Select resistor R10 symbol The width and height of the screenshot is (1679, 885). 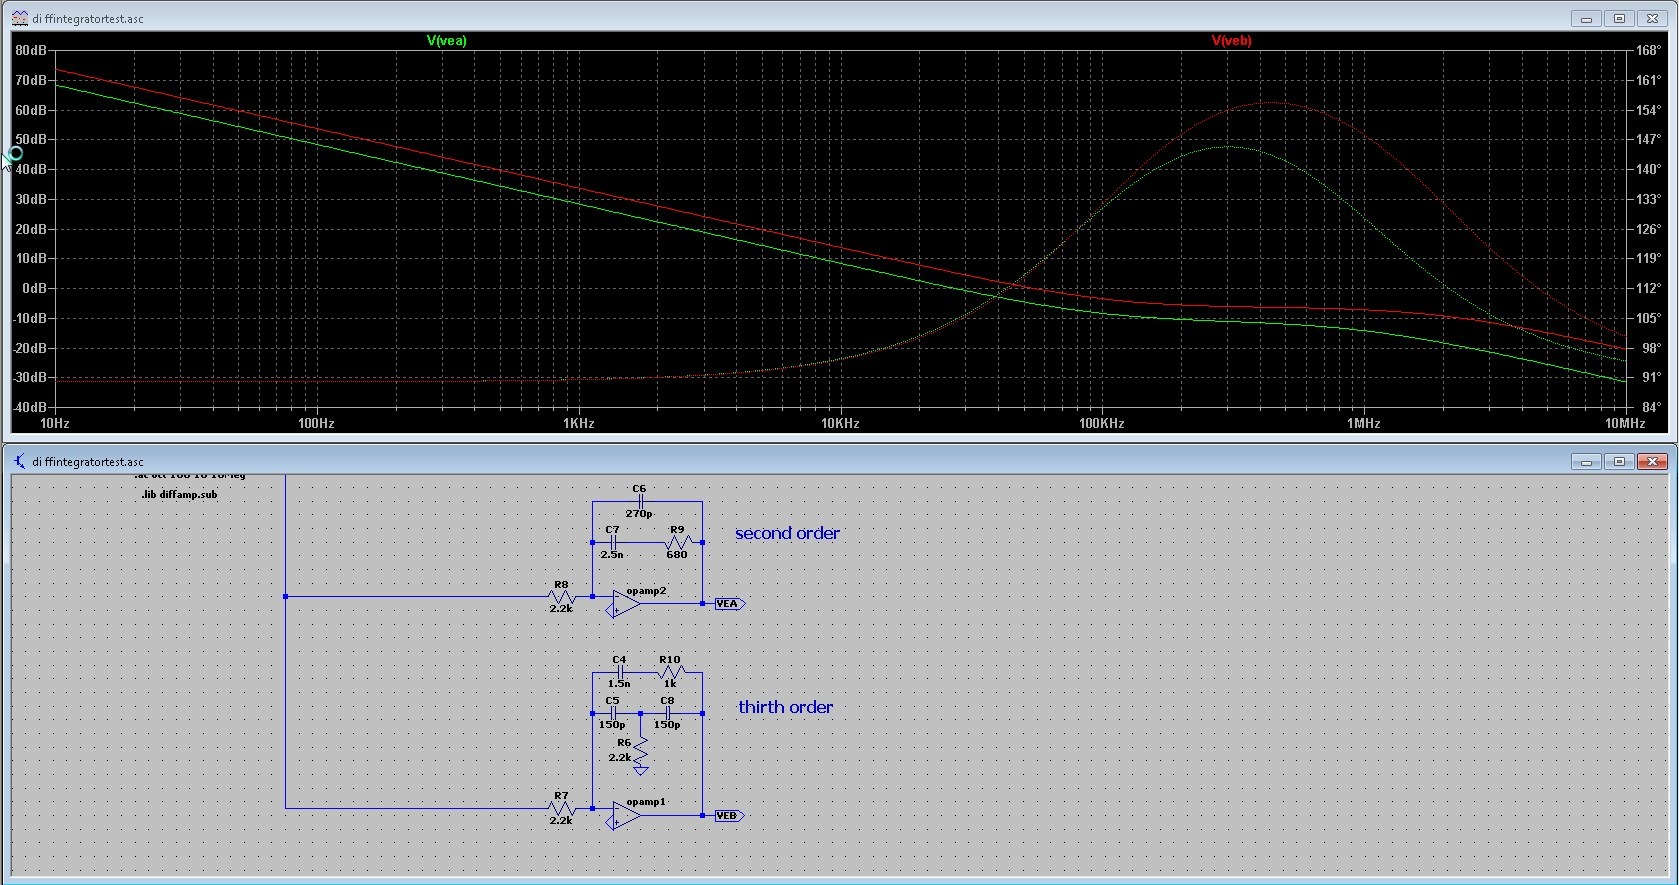point(670,672)
